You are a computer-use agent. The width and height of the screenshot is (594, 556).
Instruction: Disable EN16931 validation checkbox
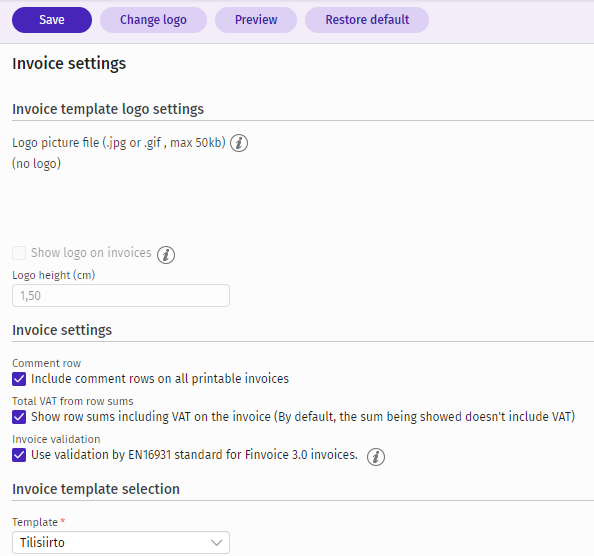19,454
